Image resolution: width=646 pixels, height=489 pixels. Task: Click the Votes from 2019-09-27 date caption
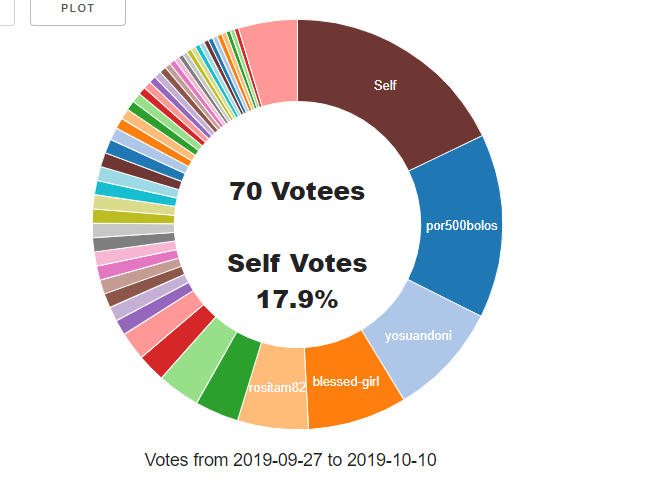pos(290,460)
